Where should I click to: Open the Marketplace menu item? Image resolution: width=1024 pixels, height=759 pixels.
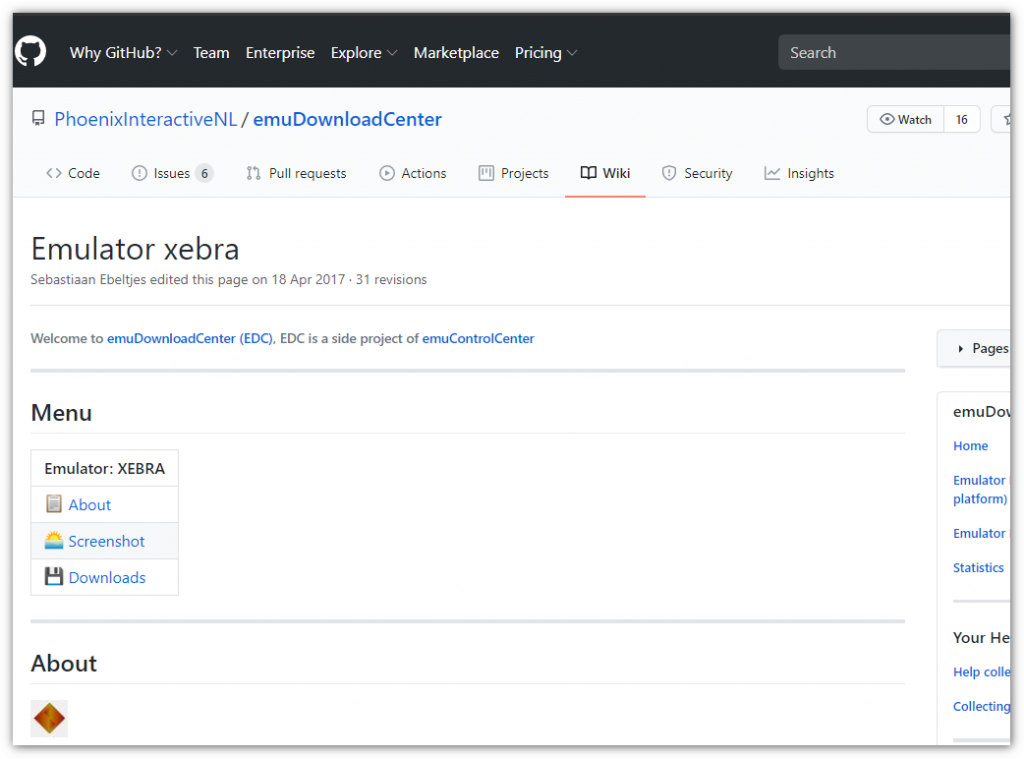[456, 53]
